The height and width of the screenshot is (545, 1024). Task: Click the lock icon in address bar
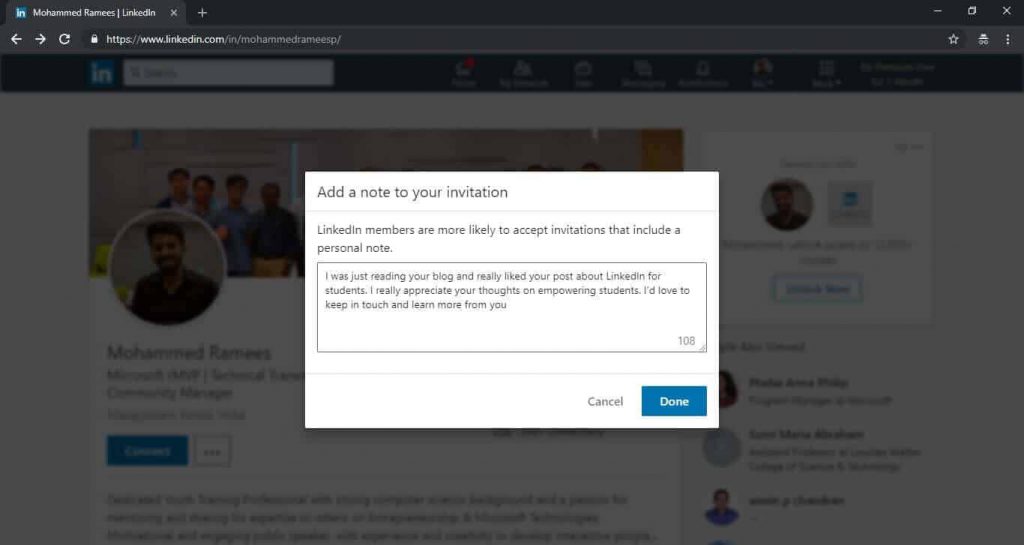[94, 39]
